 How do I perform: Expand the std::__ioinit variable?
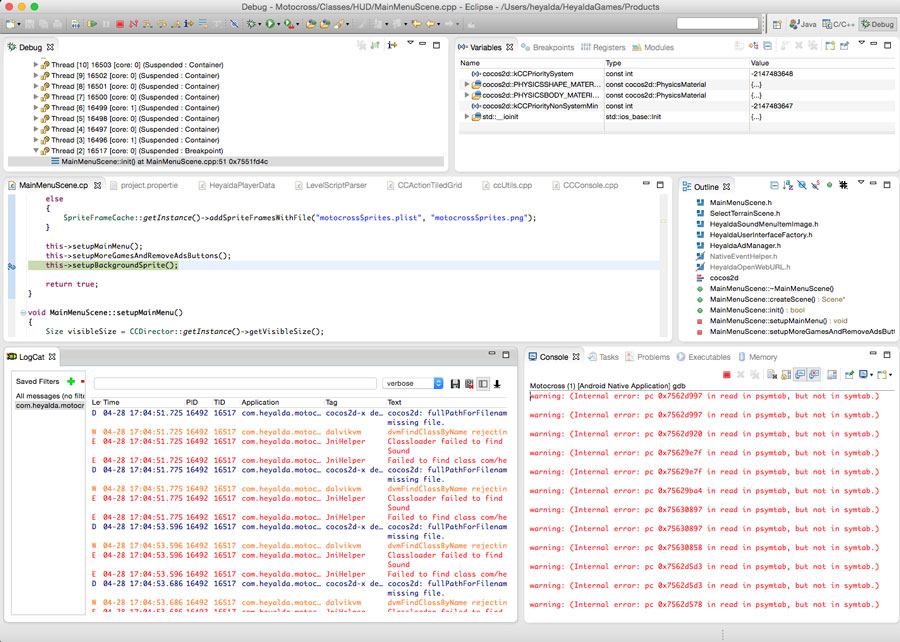[467, 116]
